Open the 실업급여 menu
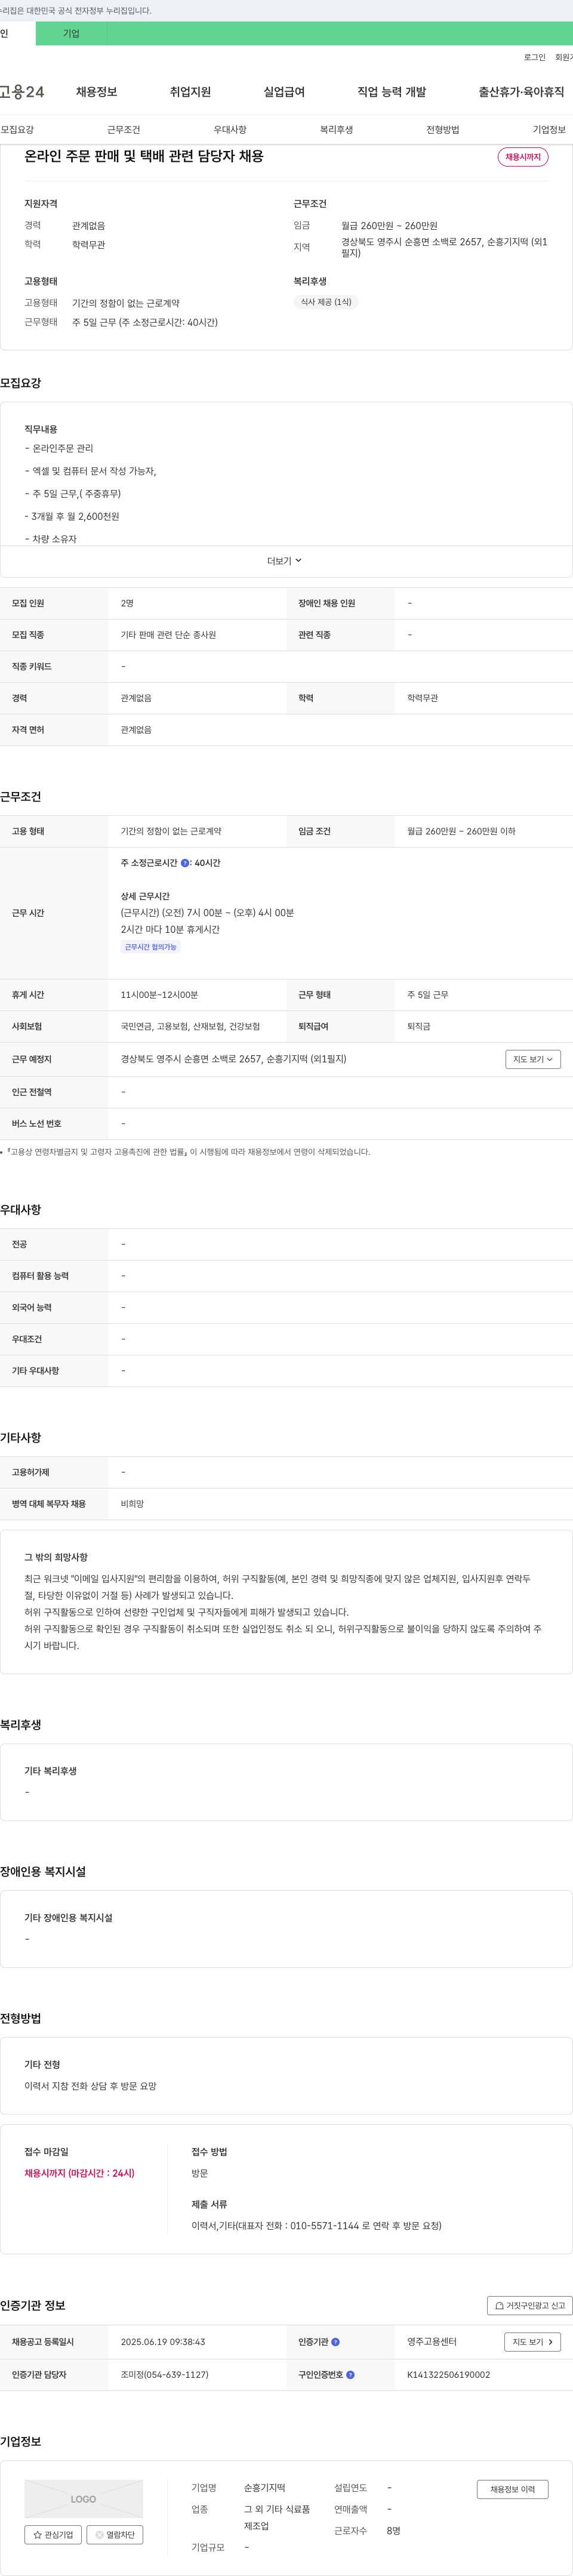 pyautogui.click(x=284, y=92)
